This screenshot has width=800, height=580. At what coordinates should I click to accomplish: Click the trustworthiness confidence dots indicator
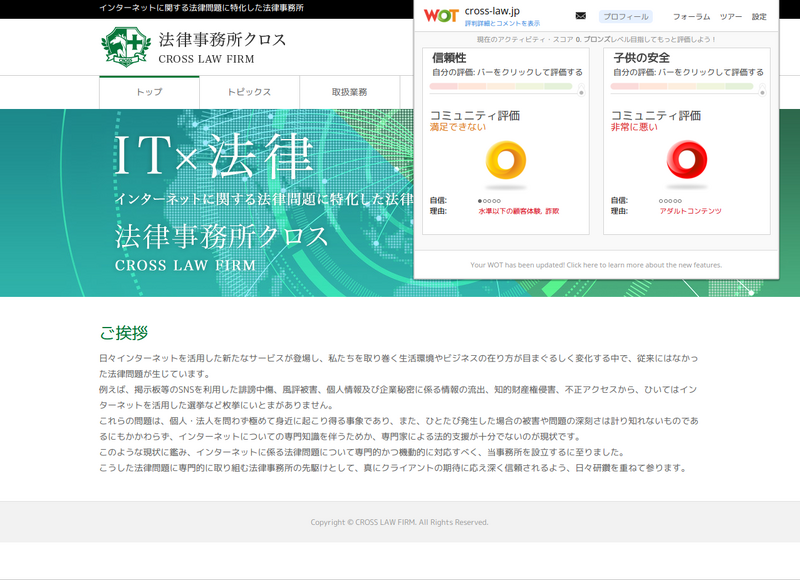(x=489, y=201)
